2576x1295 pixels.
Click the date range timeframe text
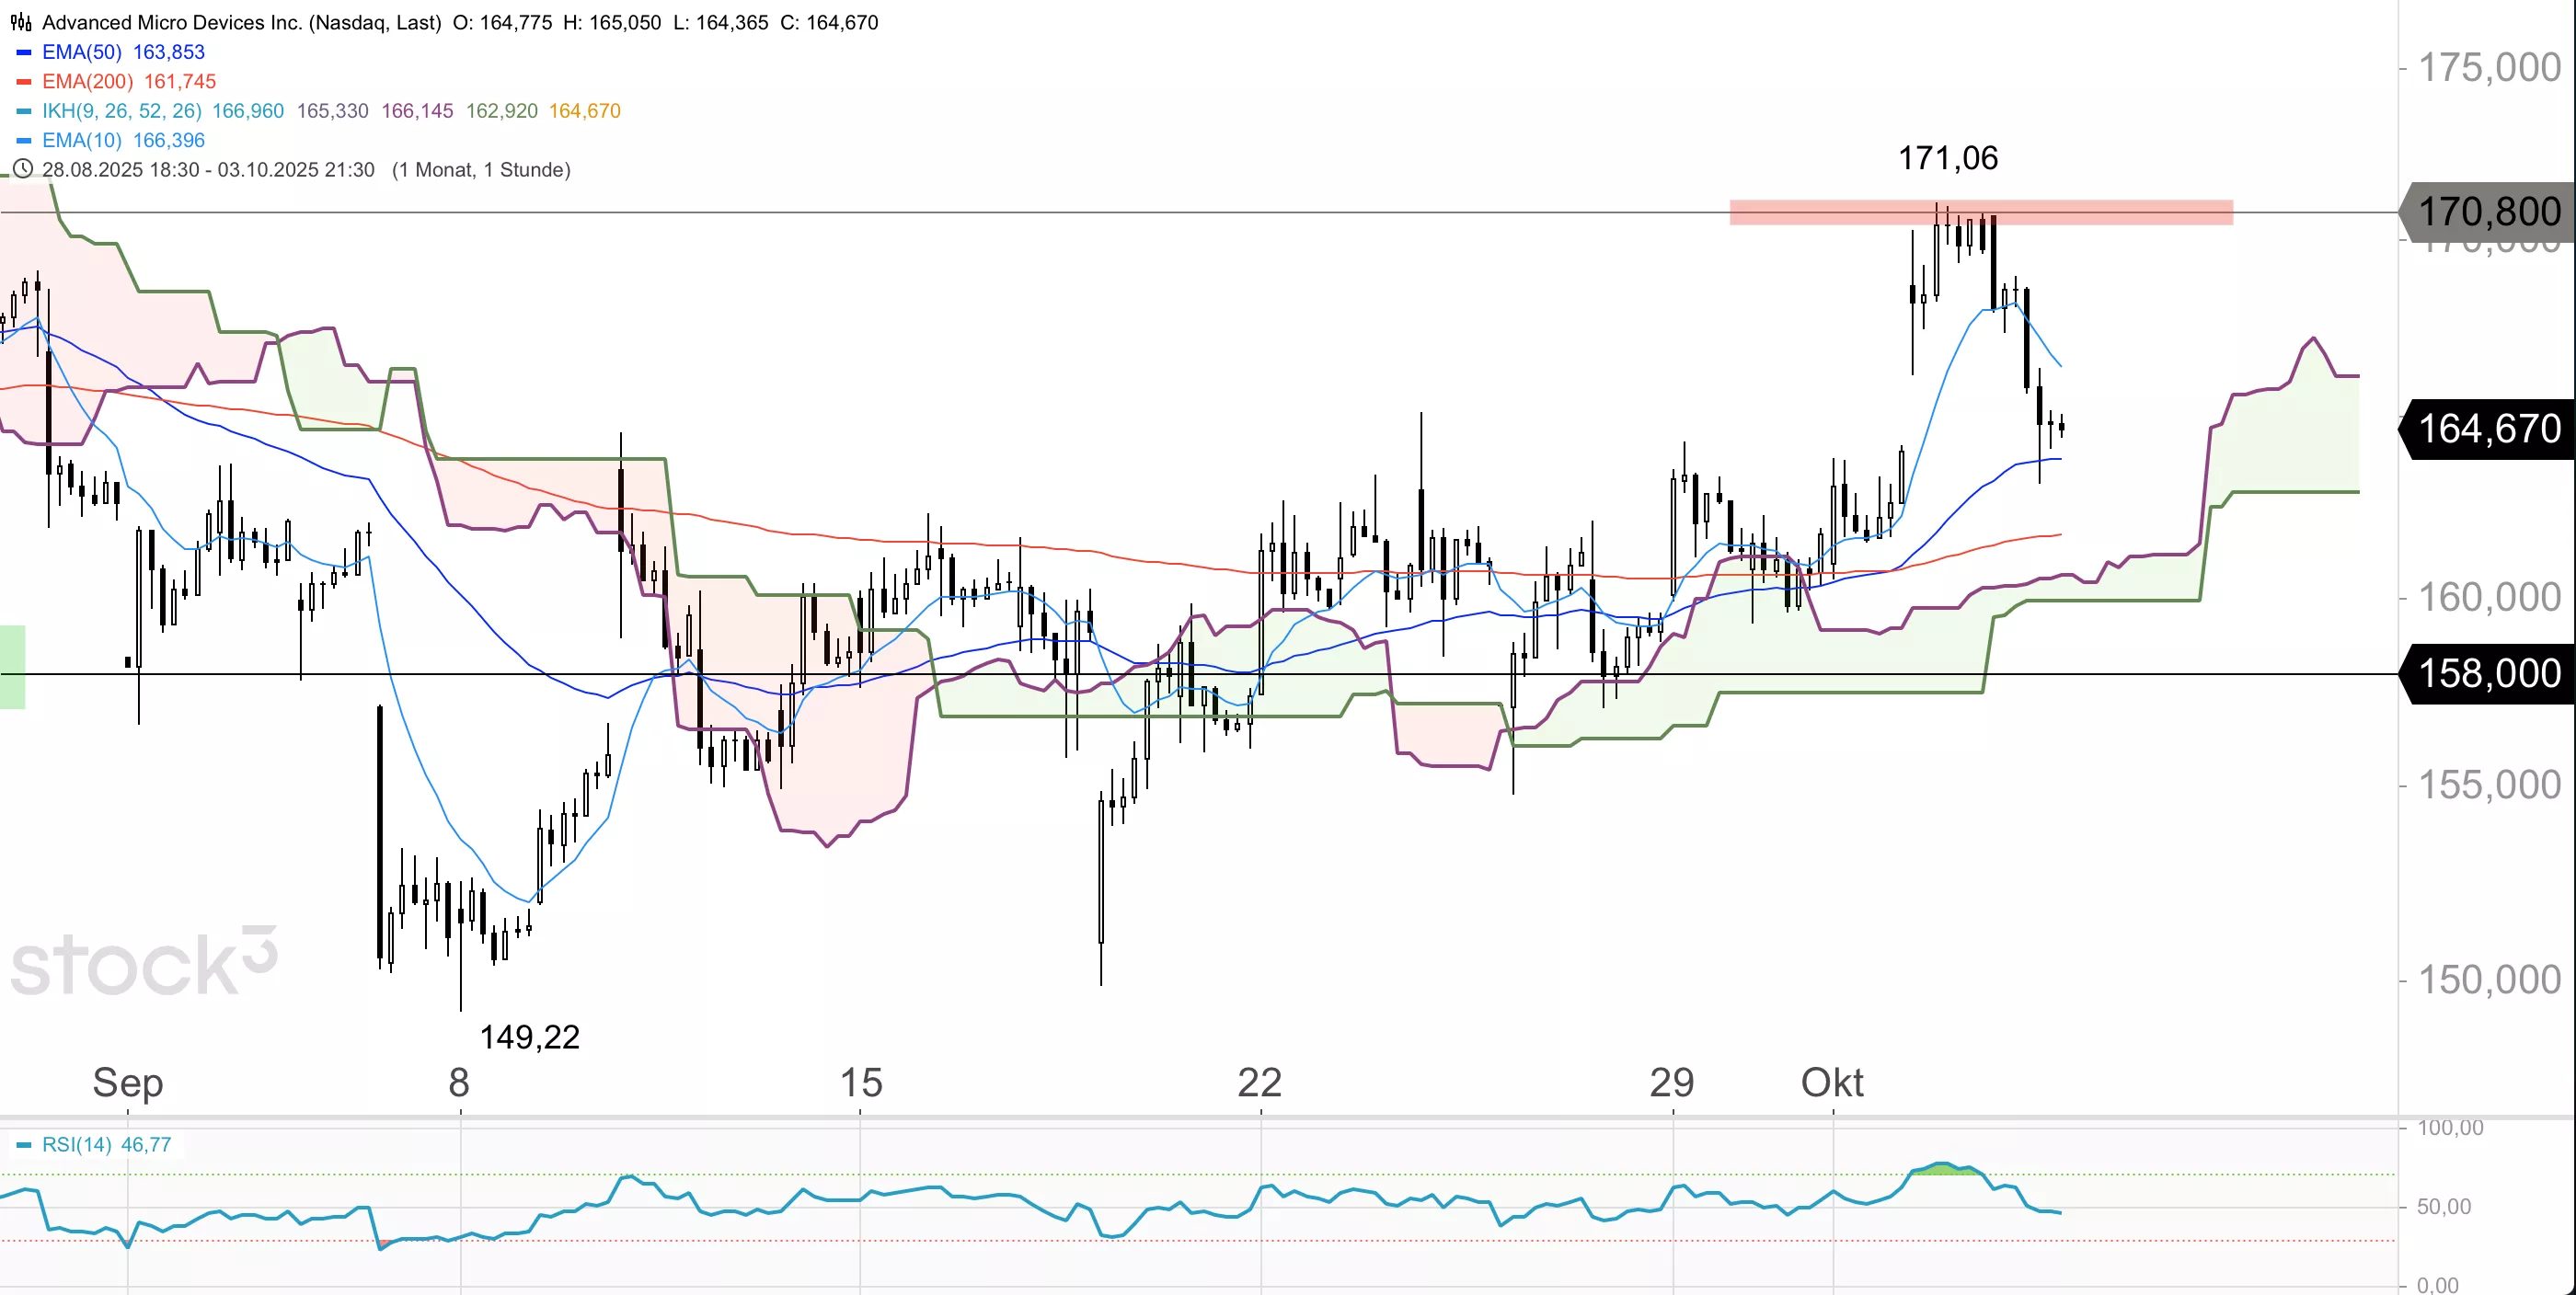pyautogui.click(x=306, y=169)
